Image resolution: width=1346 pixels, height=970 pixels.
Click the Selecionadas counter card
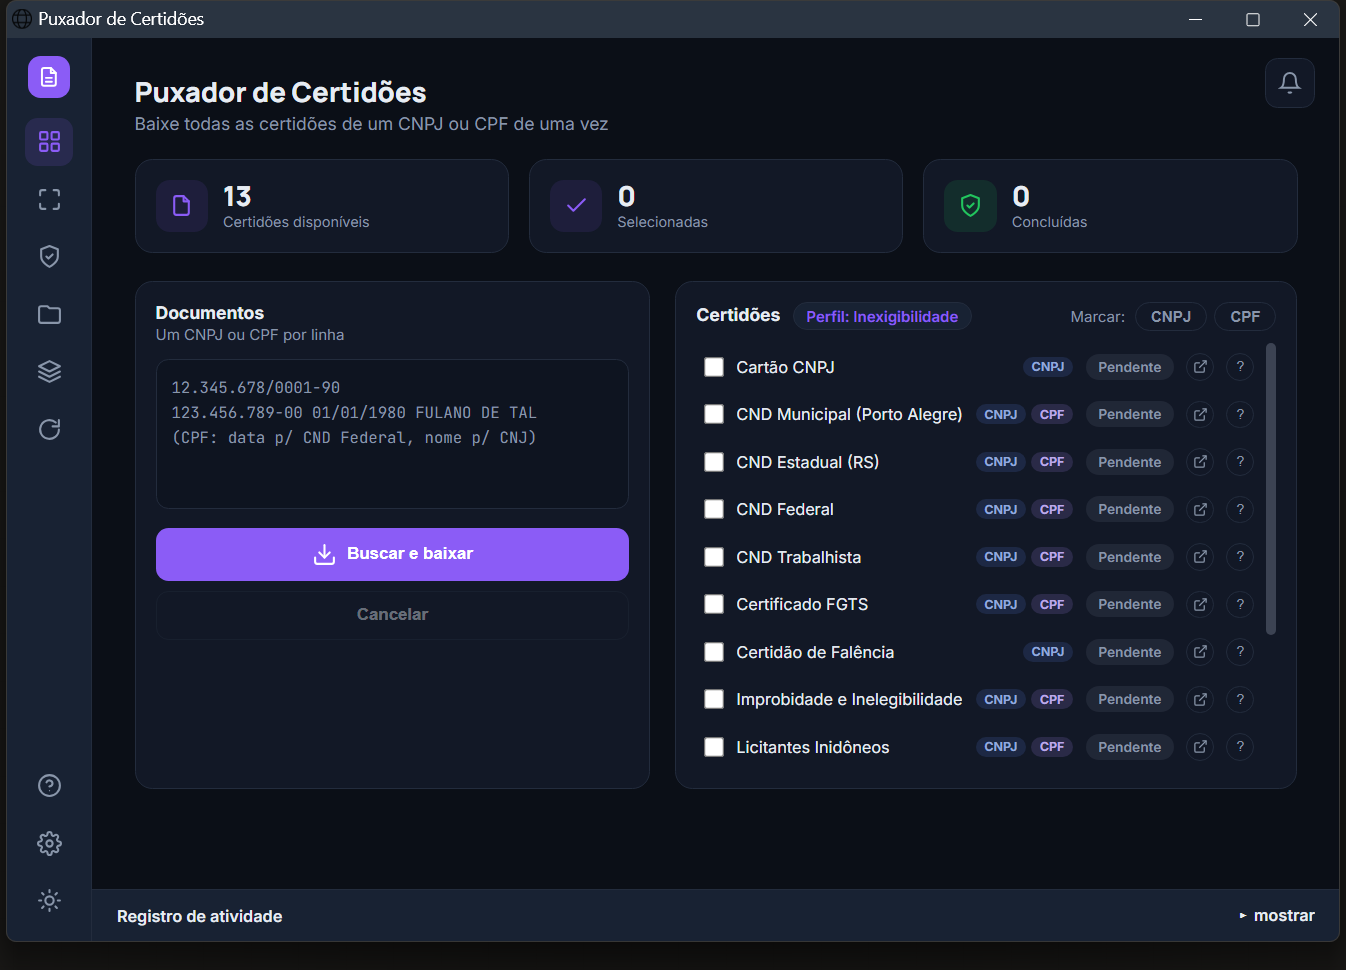(x=716, y=206)
